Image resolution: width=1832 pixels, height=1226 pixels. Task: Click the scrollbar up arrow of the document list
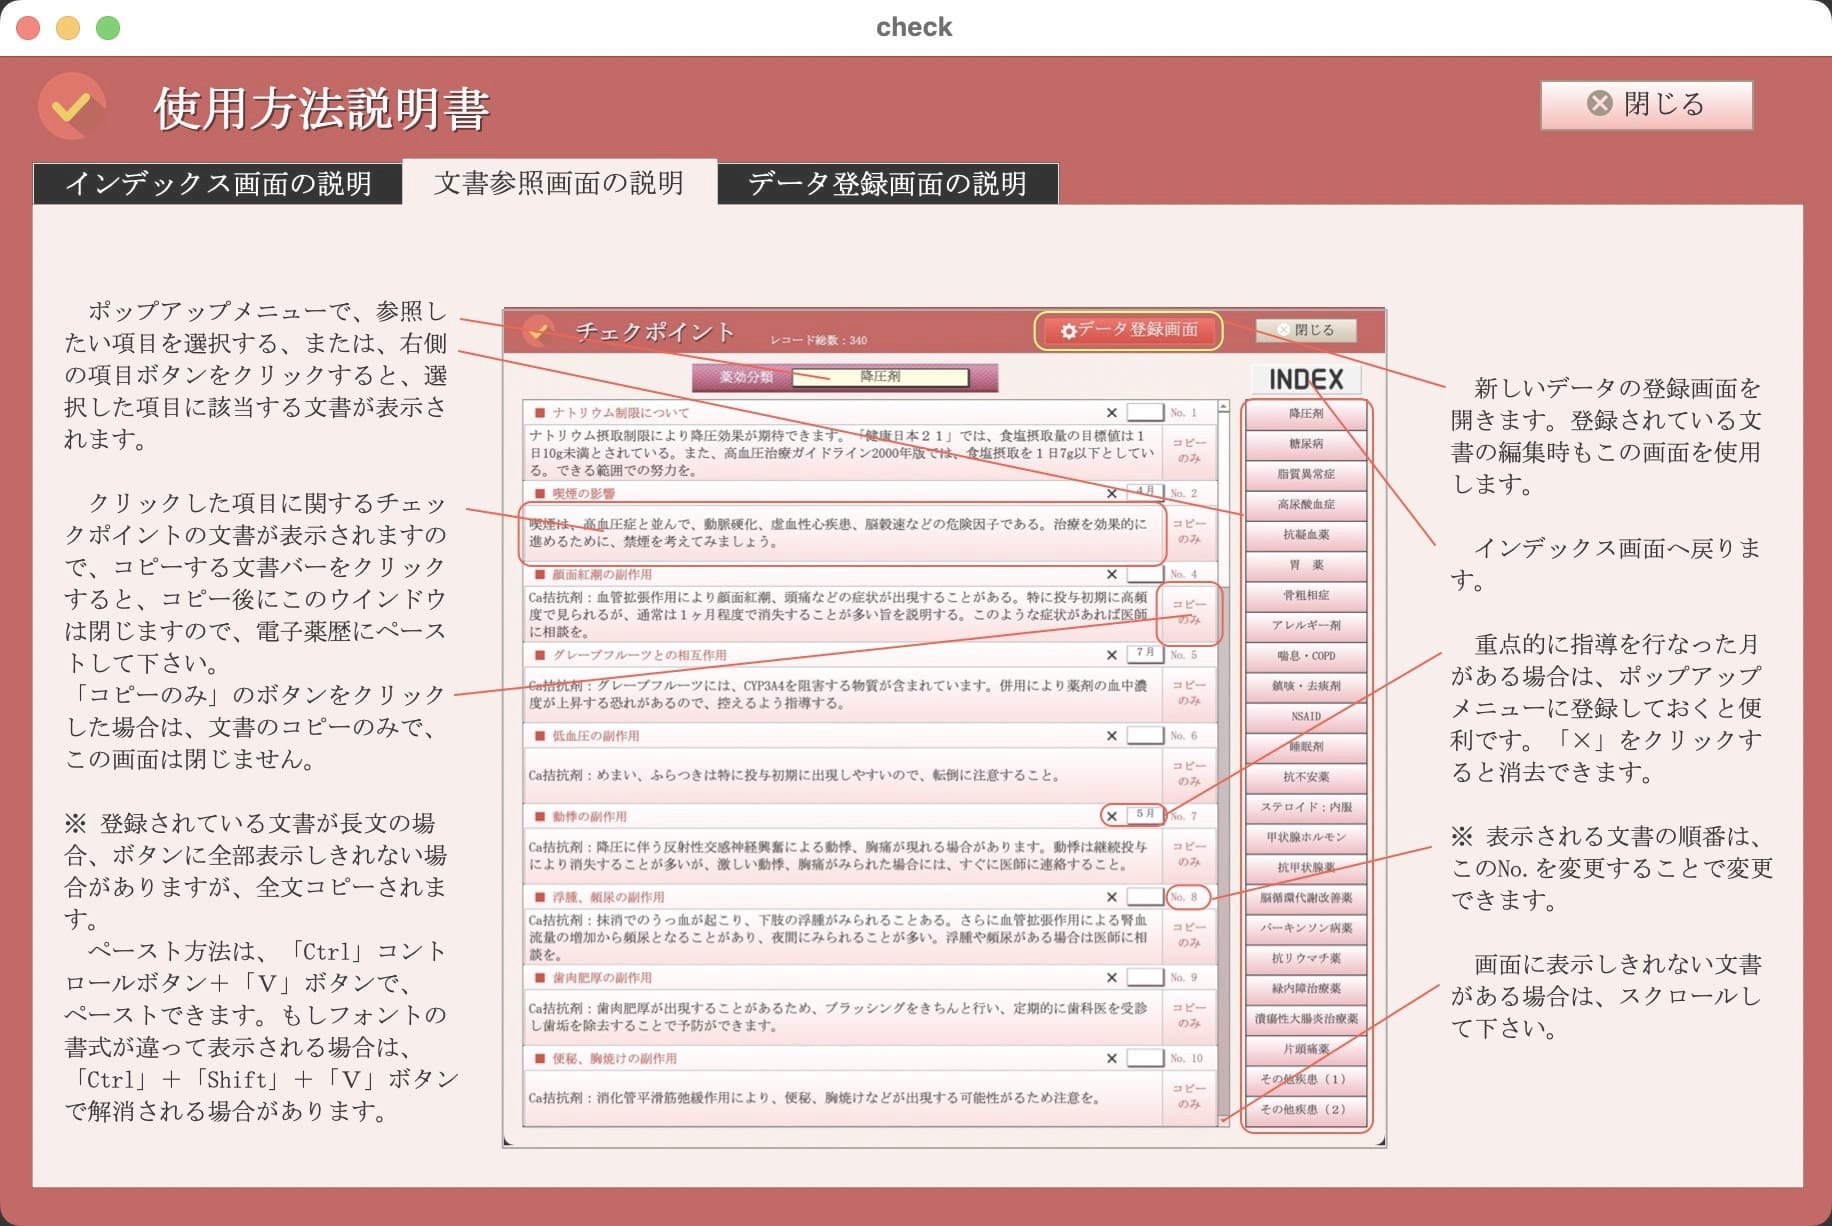(x=1225, y=408)
